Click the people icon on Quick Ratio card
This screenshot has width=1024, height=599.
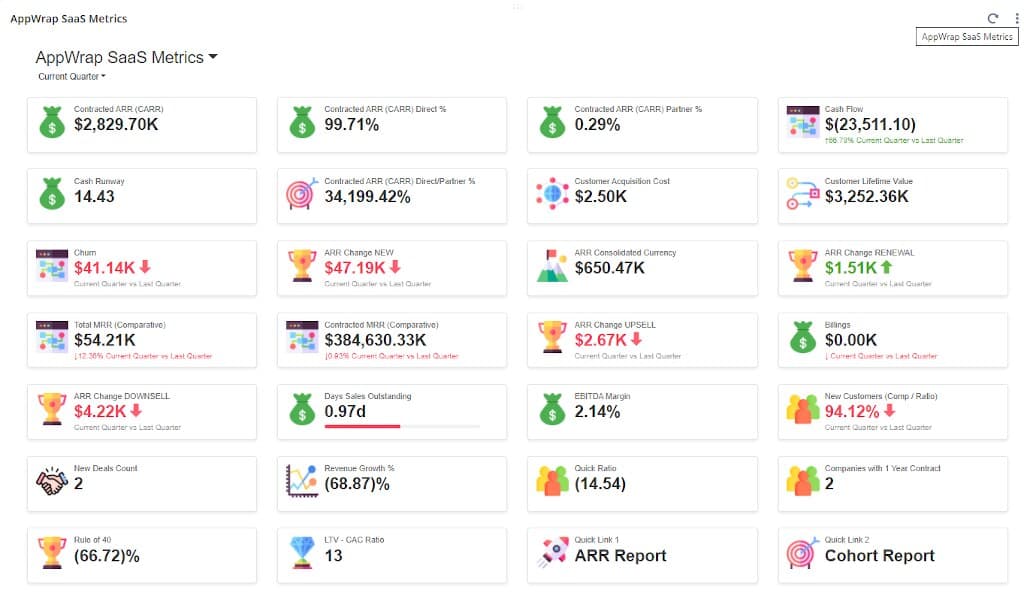552,481
